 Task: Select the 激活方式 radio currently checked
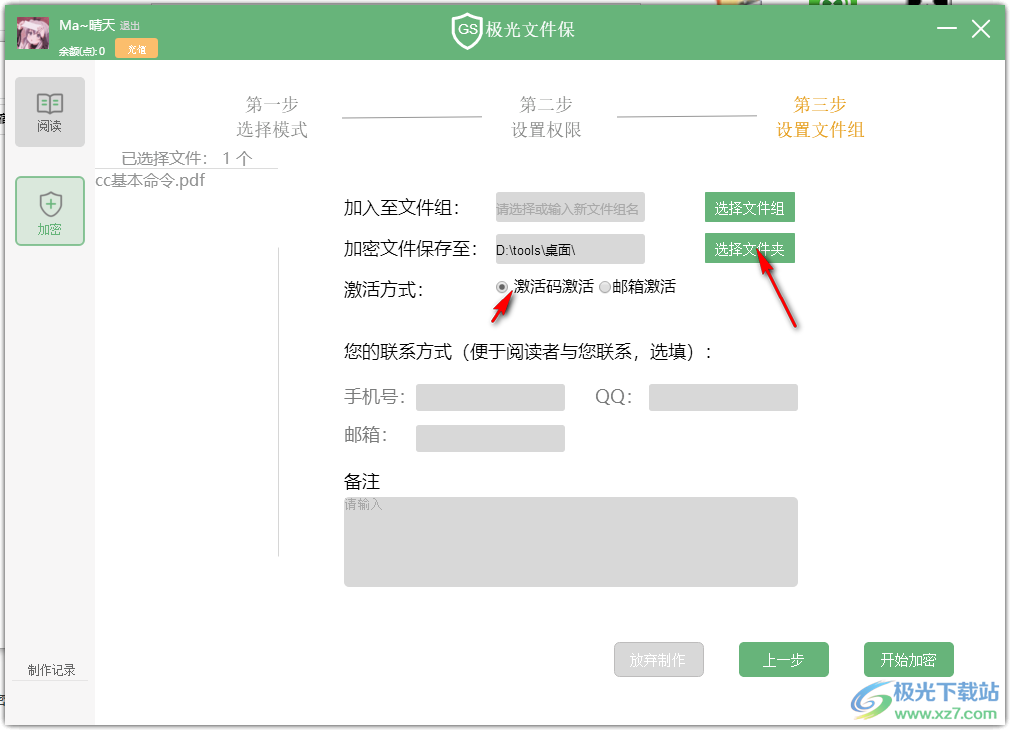[x=500, y=287]
